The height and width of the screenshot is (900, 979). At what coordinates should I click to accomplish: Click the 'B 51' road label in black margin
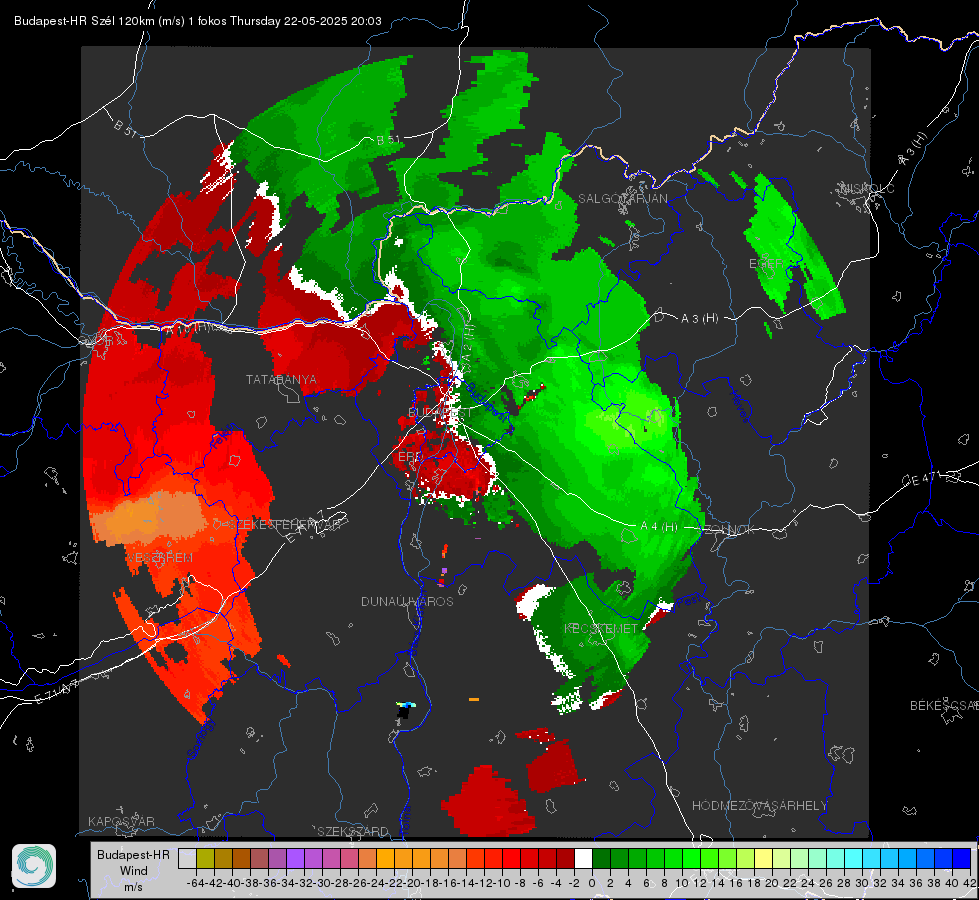point(127,128)
